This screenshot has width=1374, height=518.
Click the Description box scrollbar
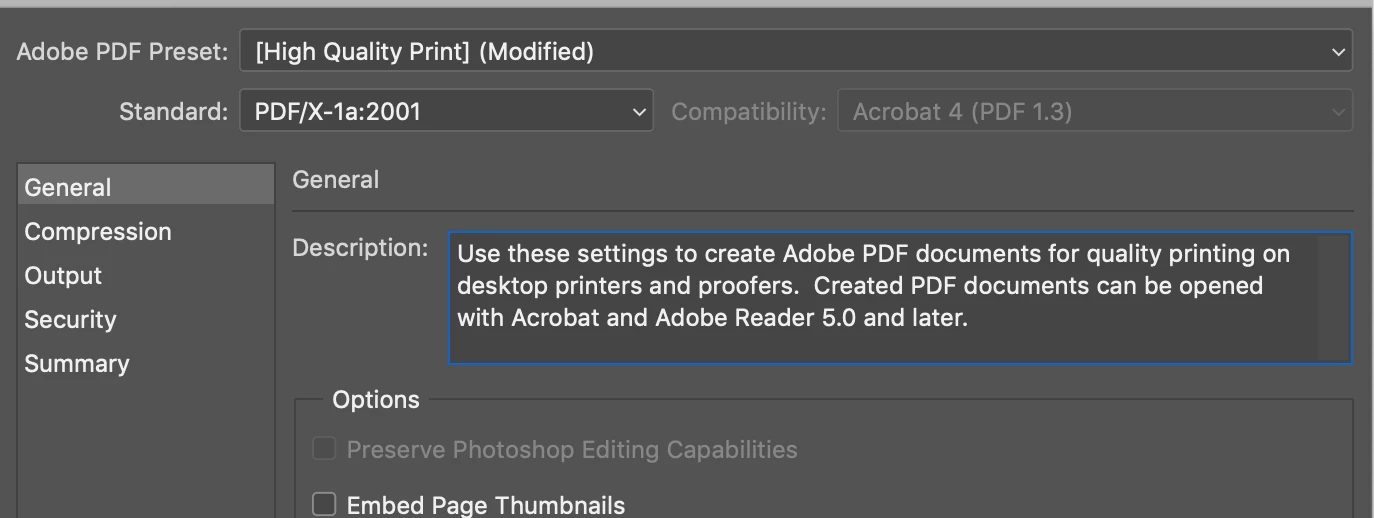pos(1335,298)
